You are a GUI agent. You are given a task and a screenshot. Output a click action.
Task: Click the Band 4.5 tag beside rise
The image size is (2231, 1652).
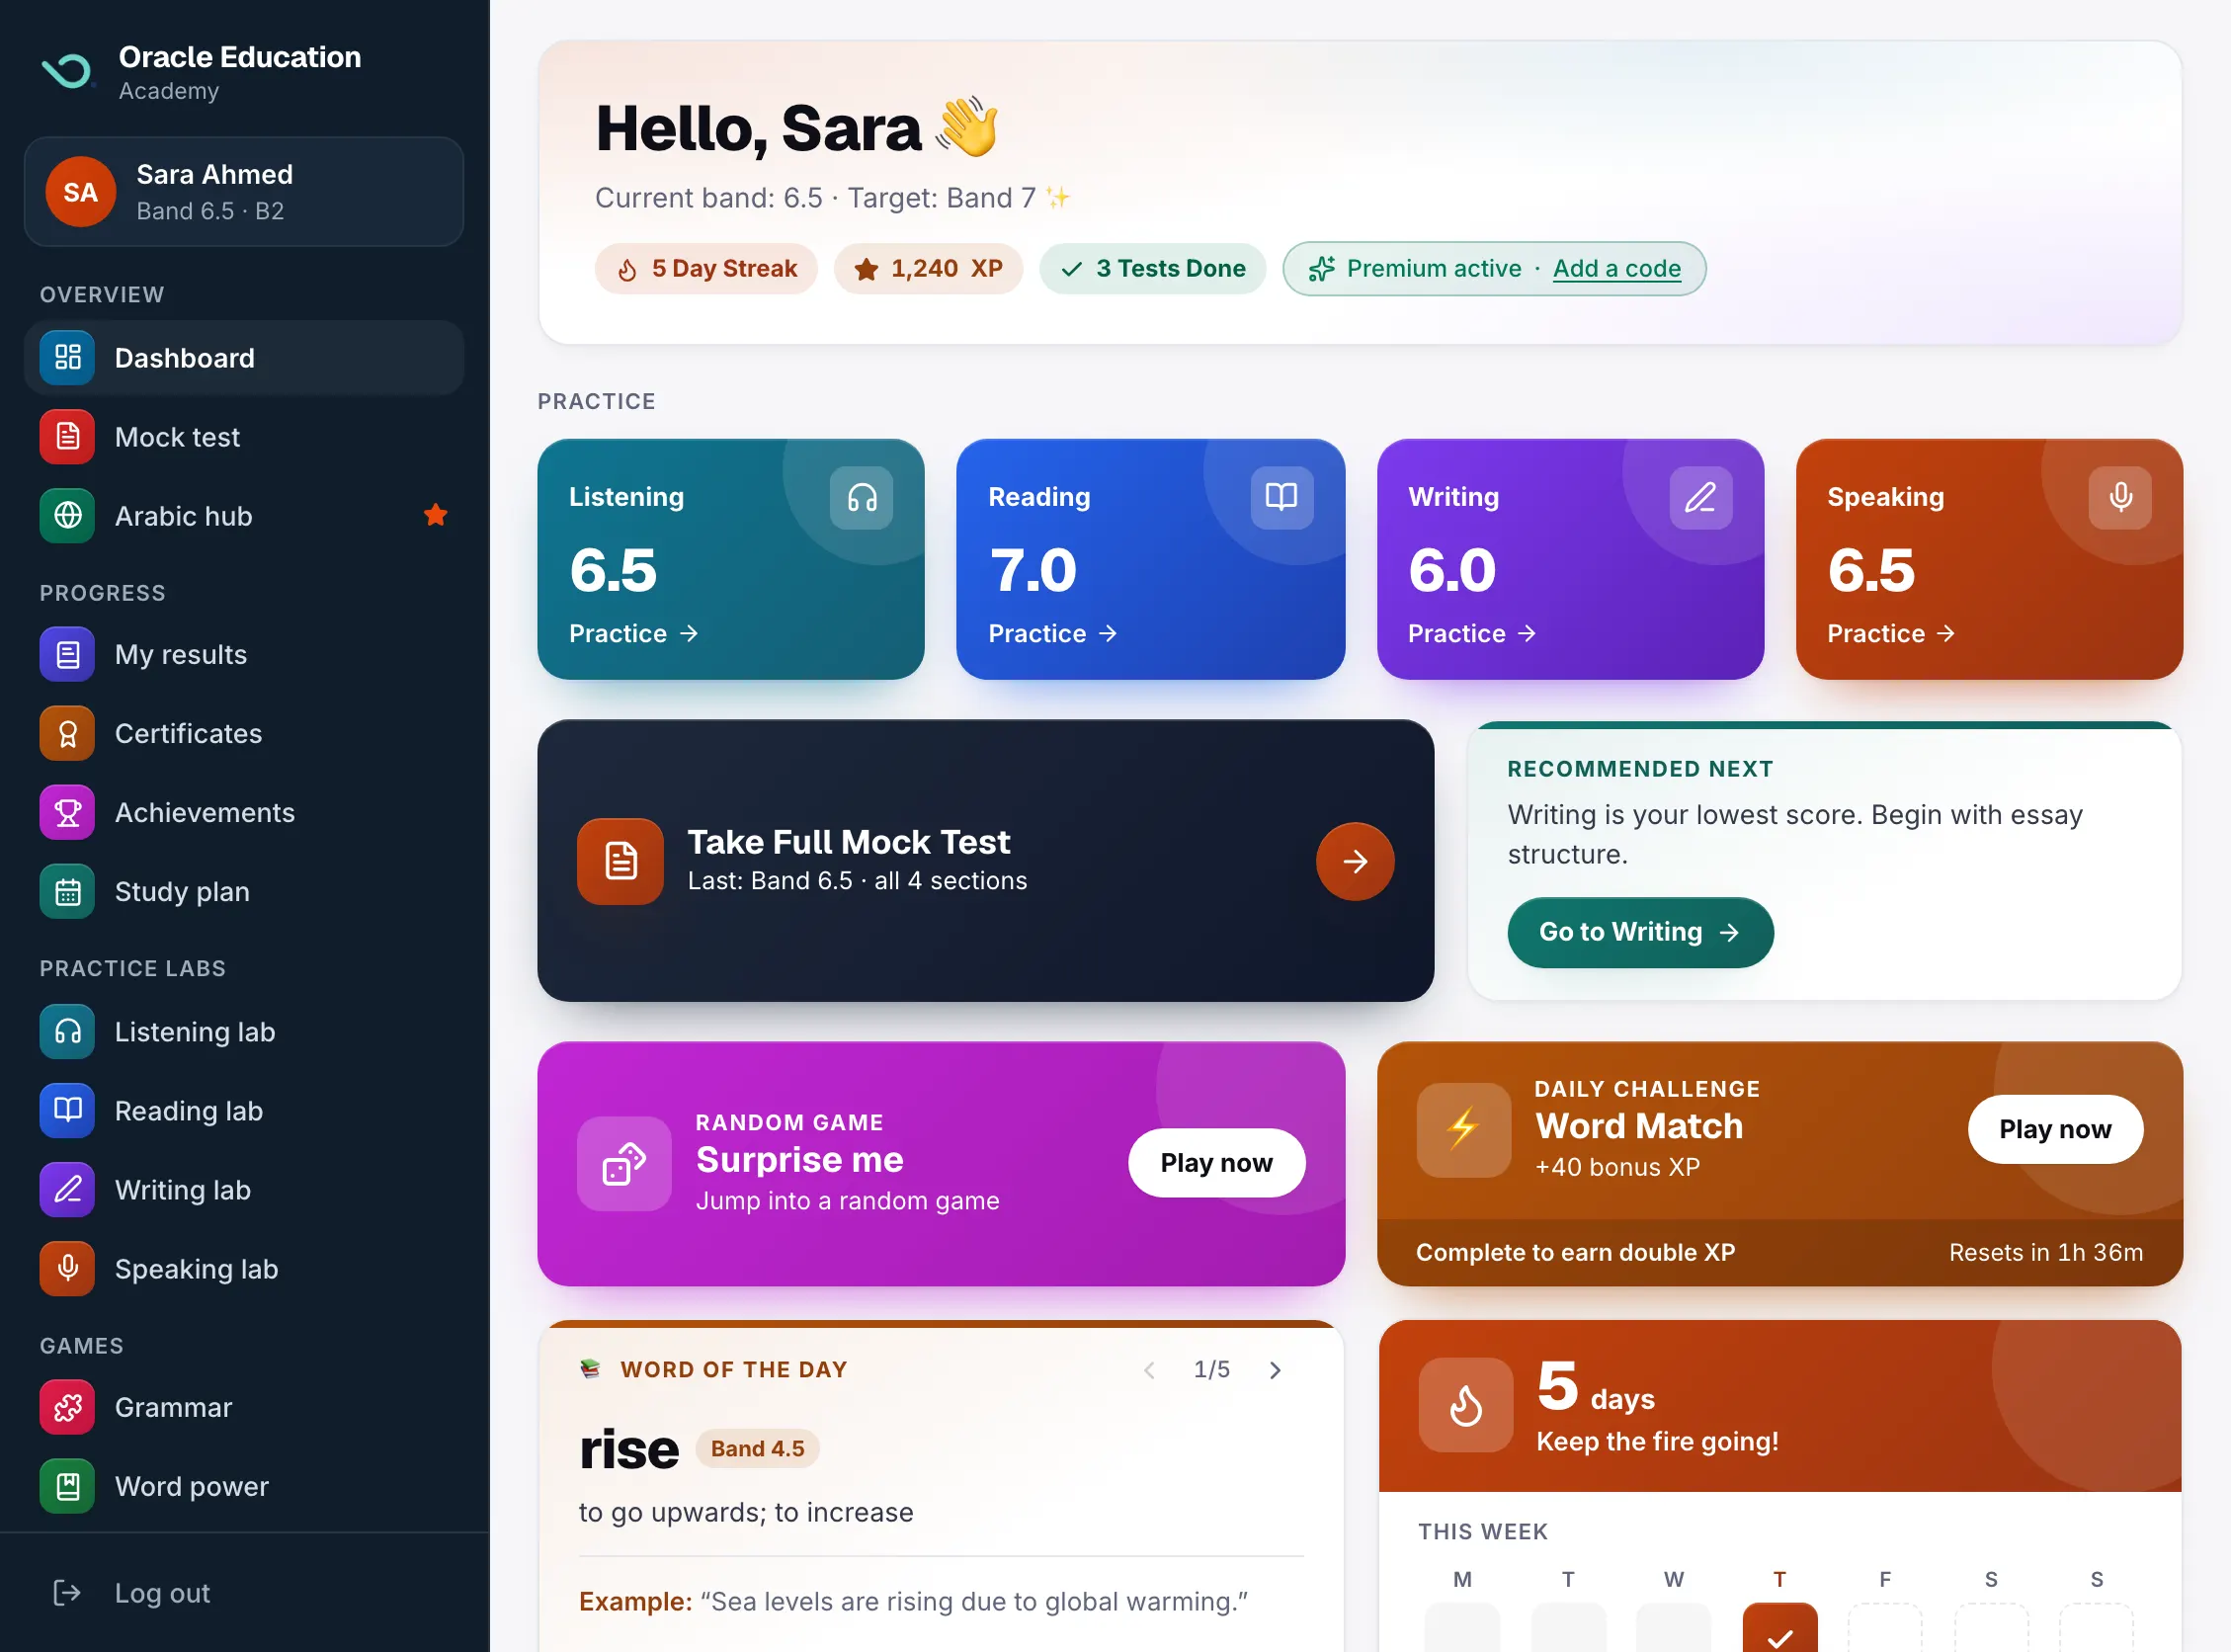coord(757,1448)
